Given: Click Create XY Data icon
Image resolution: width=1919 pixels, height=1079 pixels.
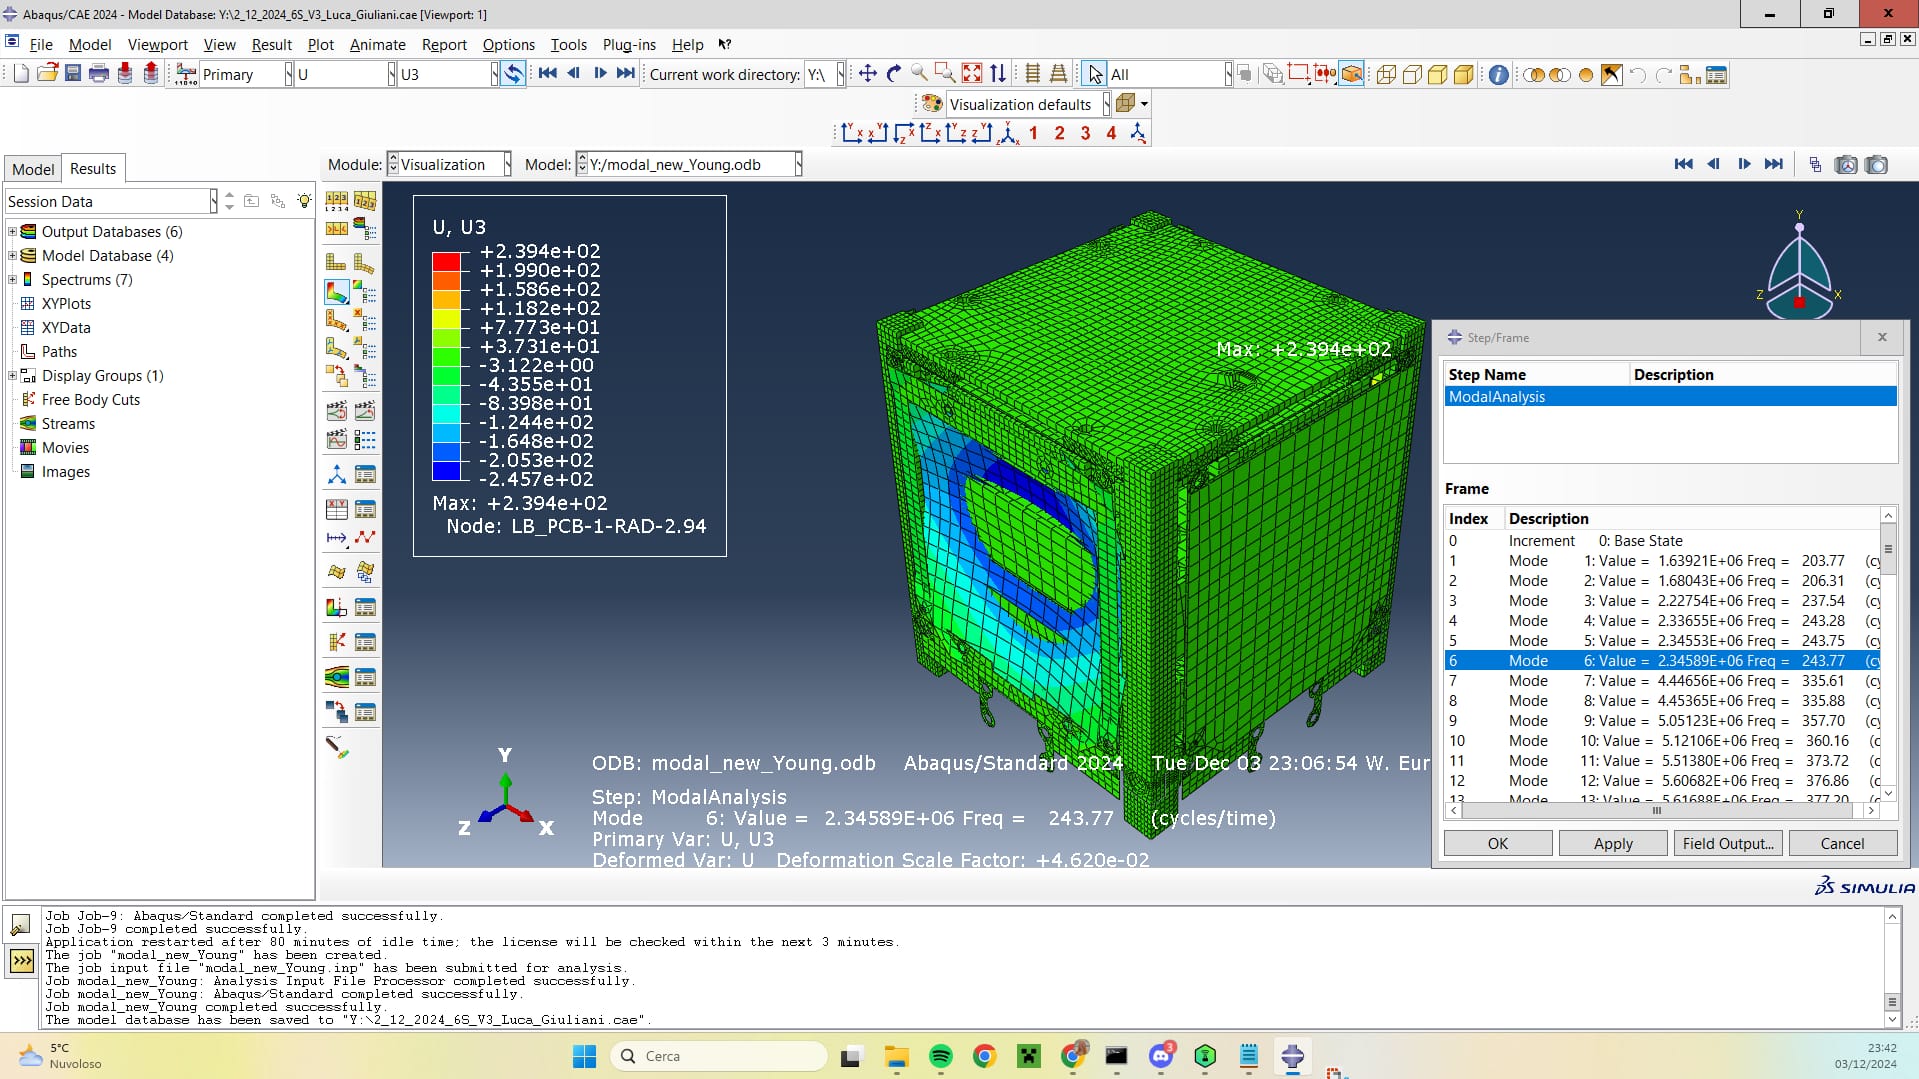Looking at the screenshot, I should (x=336, y=509).
